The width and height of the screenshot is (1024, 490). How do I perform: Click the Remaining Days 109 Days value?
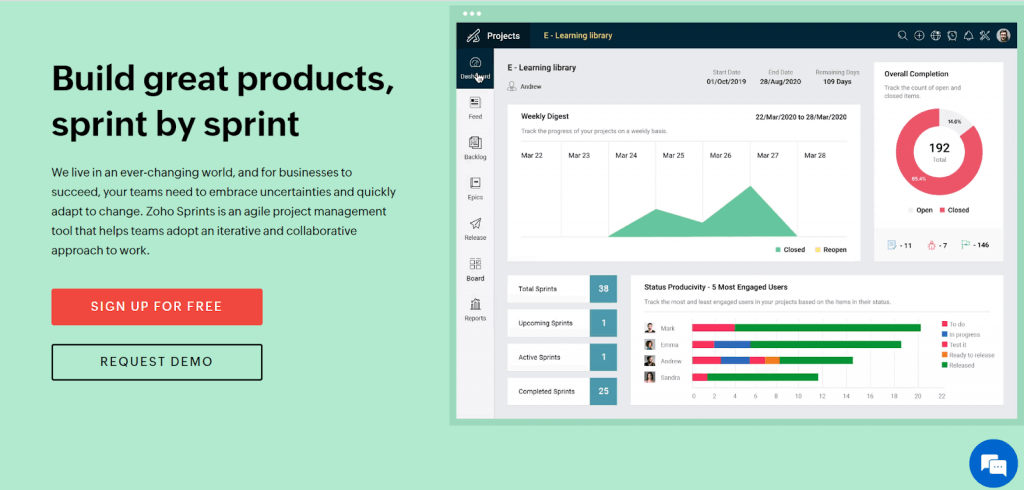tap(837, 82)
